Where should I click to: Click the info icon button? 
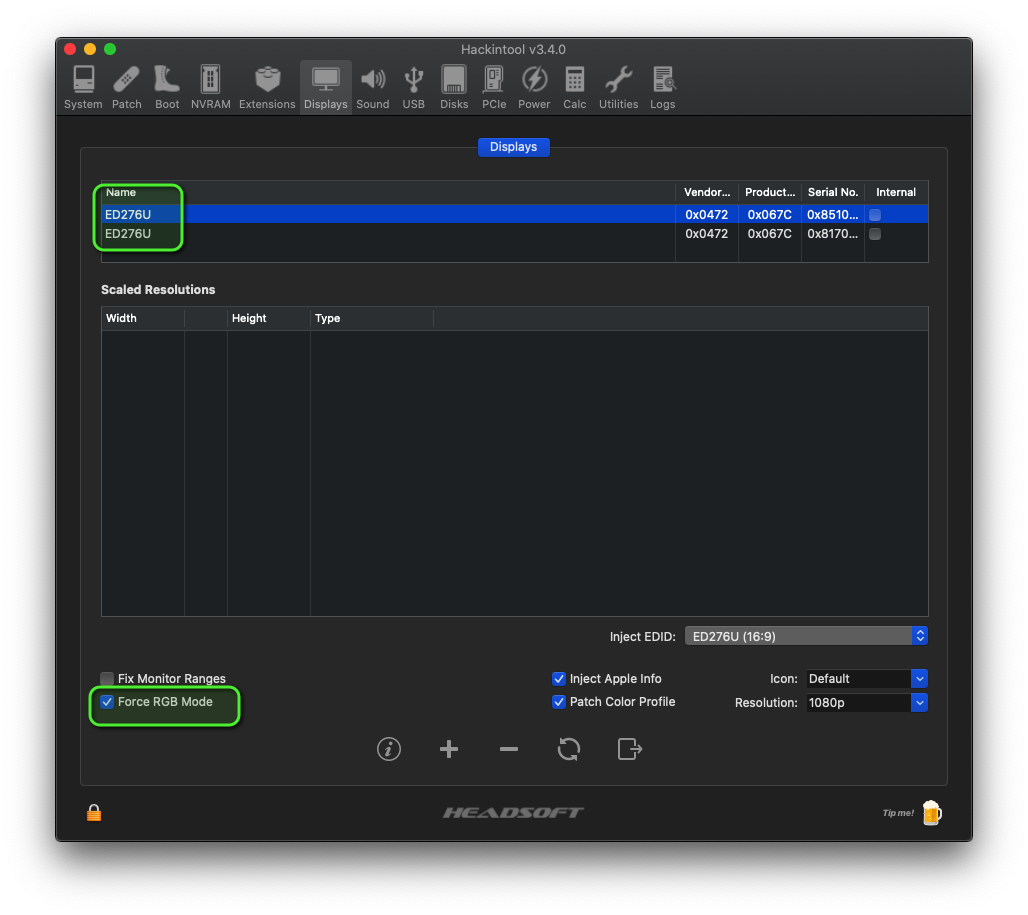coord(389,749)
